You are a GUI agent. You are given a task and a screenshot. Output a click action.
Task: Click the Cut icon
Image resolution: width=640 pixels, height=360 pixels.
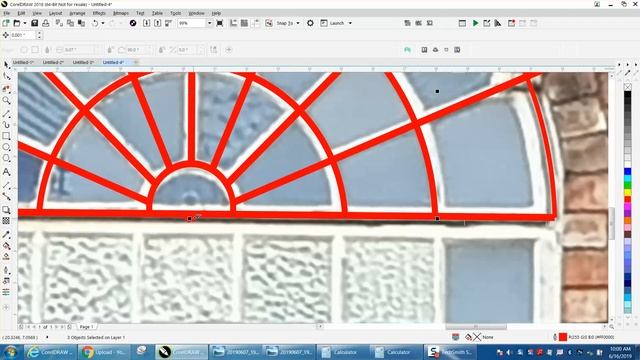pyautogui.click(x=59, y=23)
